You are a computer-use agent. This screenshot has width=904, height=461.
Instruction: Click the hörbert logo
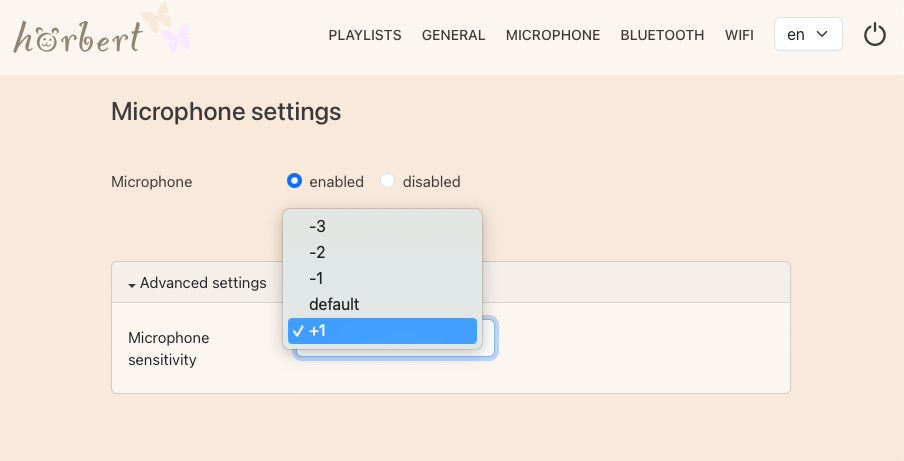pos(78,36)
